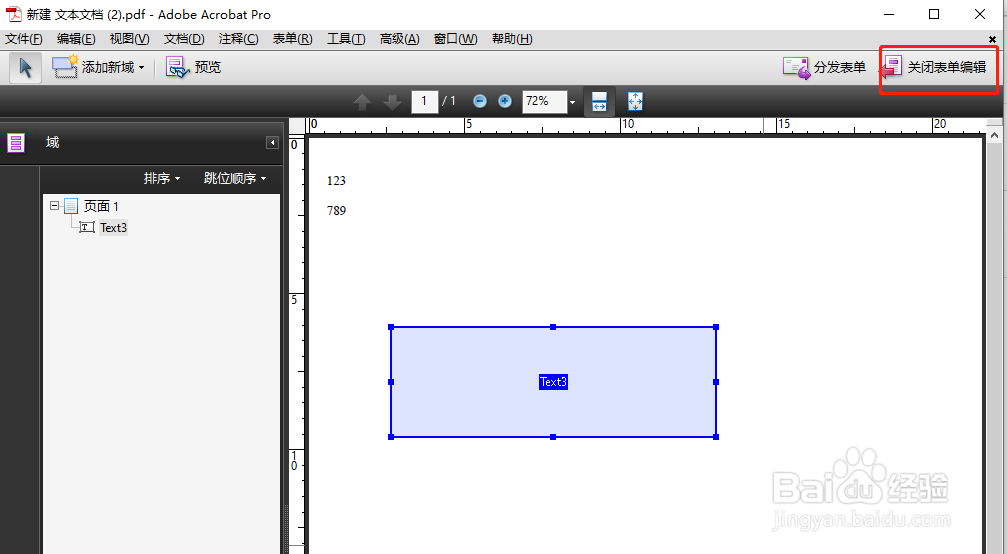Open the Document (文档) menu
1007x554 pixels.
coord(184,39)
